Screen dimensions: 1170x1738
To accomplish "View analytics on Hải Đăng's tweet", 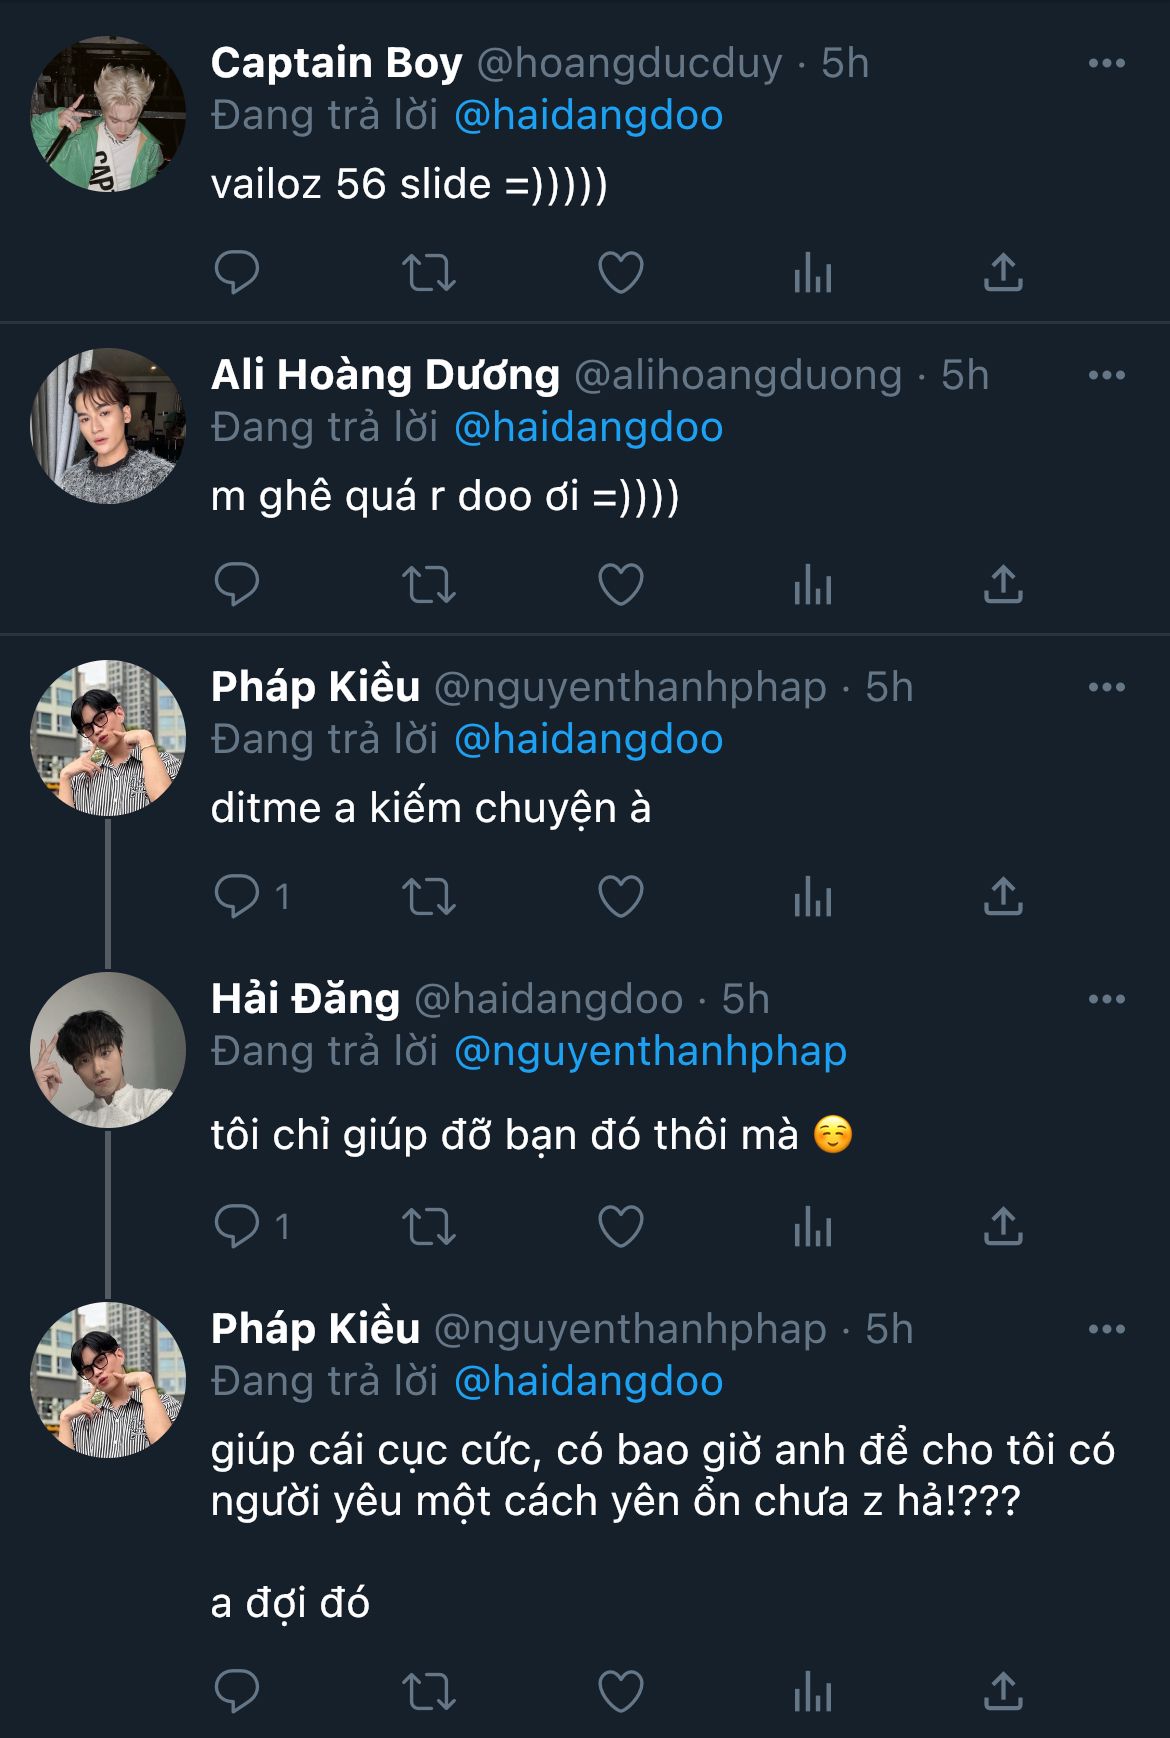I will tap(812, 1226).
